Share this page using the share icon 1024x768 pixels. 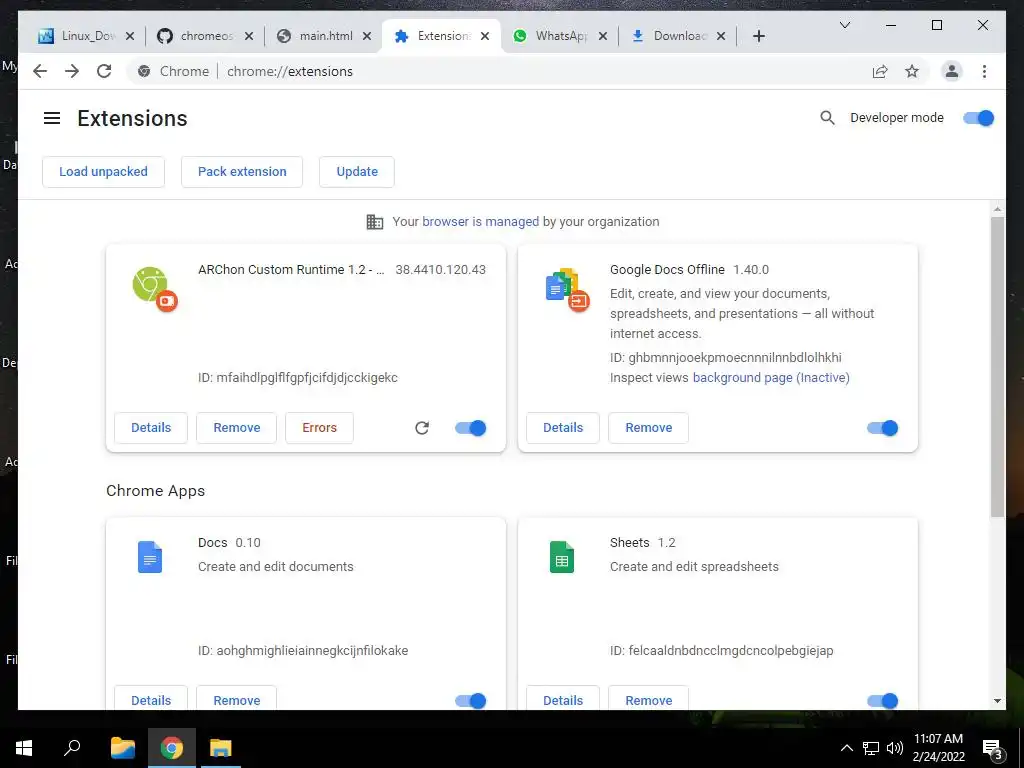click(x=880, y=71)
